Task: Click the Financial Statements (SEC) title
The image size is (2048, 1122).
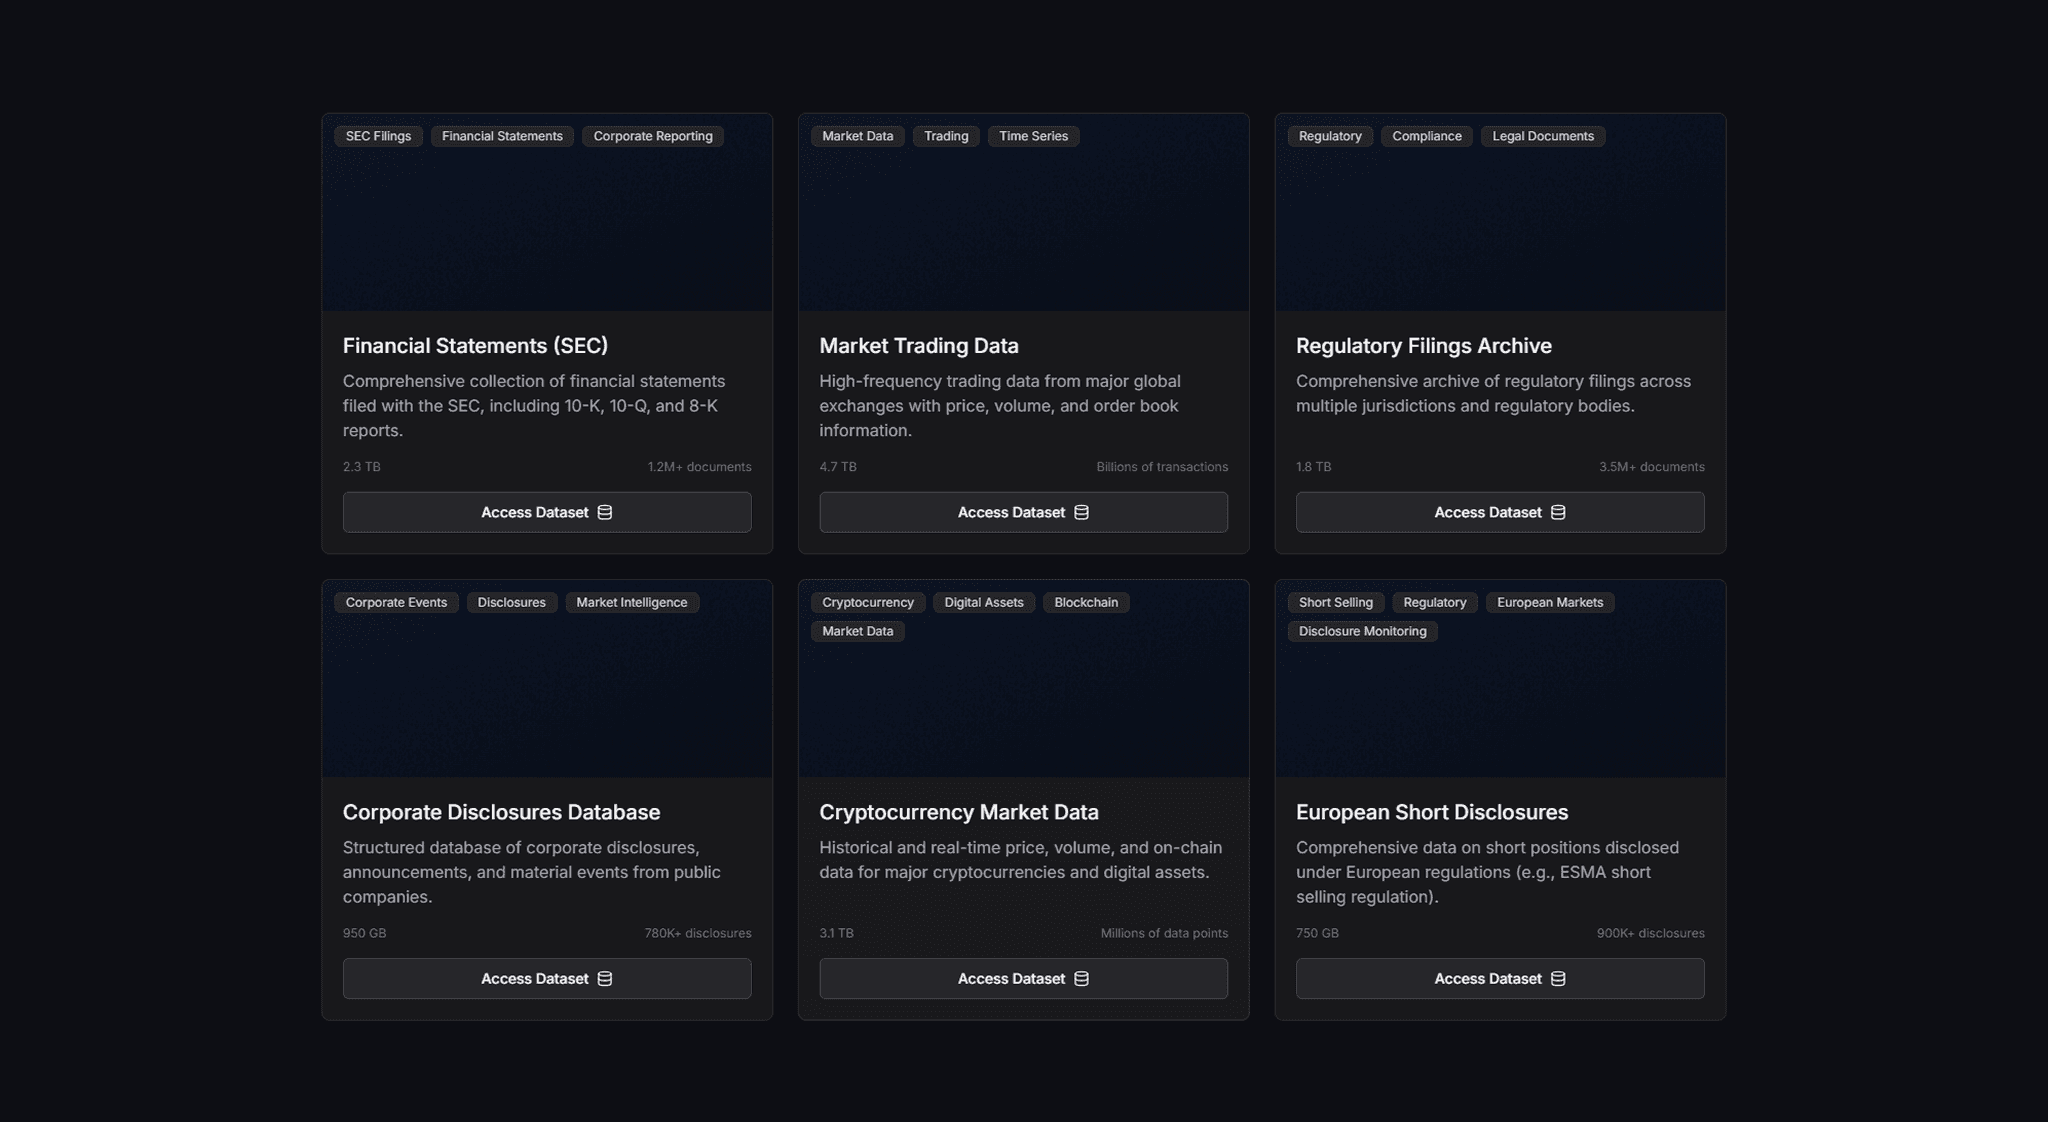Action: click(x=475, y=346)
